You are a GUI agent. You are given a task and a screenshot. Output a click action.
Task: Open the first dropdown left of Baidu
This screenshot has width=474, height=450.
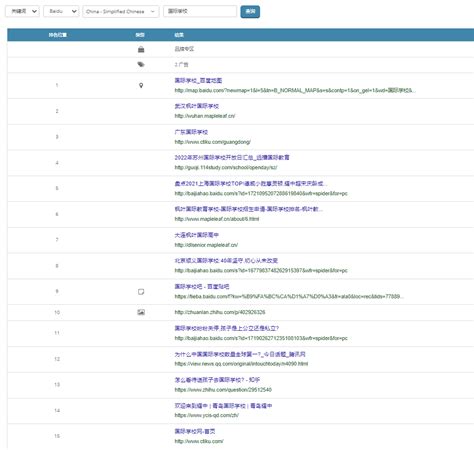click(x=22, y=11)
